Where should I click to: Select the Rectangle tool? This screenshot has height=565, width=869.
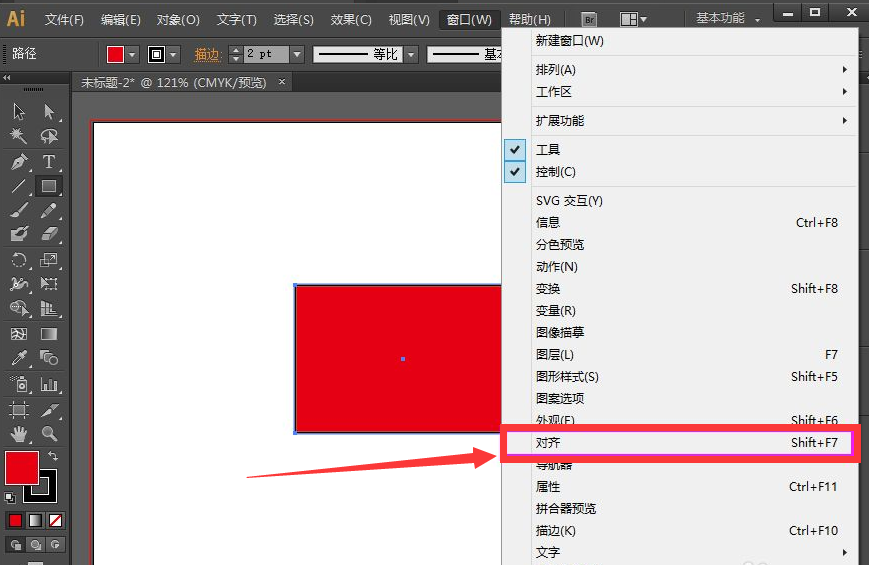(x=49, y=186)
